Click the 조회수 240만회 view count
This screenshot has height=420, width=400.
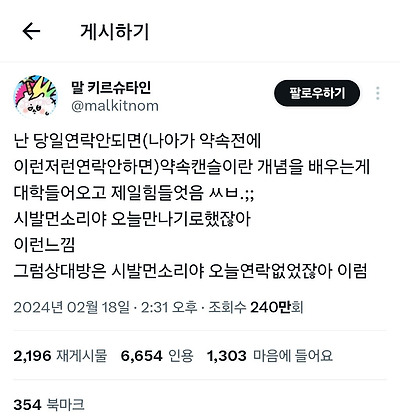coord(256,307)
